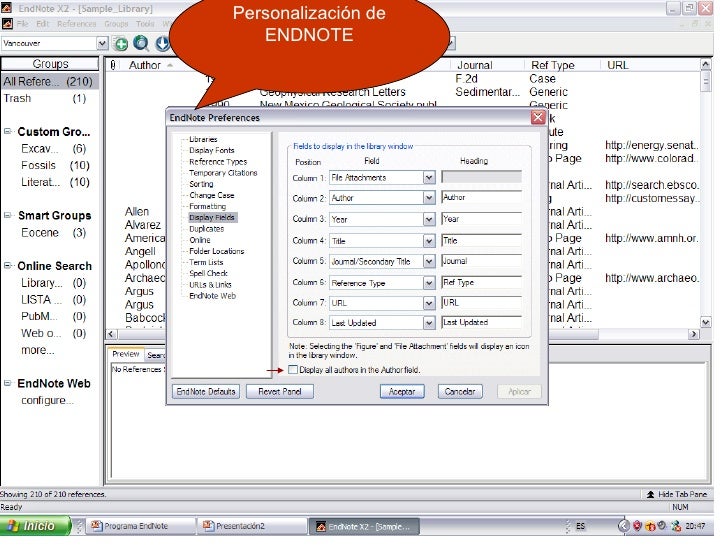Viewport: 728px width, 546px height.
Task: Click the online search globe toolbar icon
Action: tap(141, 43)
